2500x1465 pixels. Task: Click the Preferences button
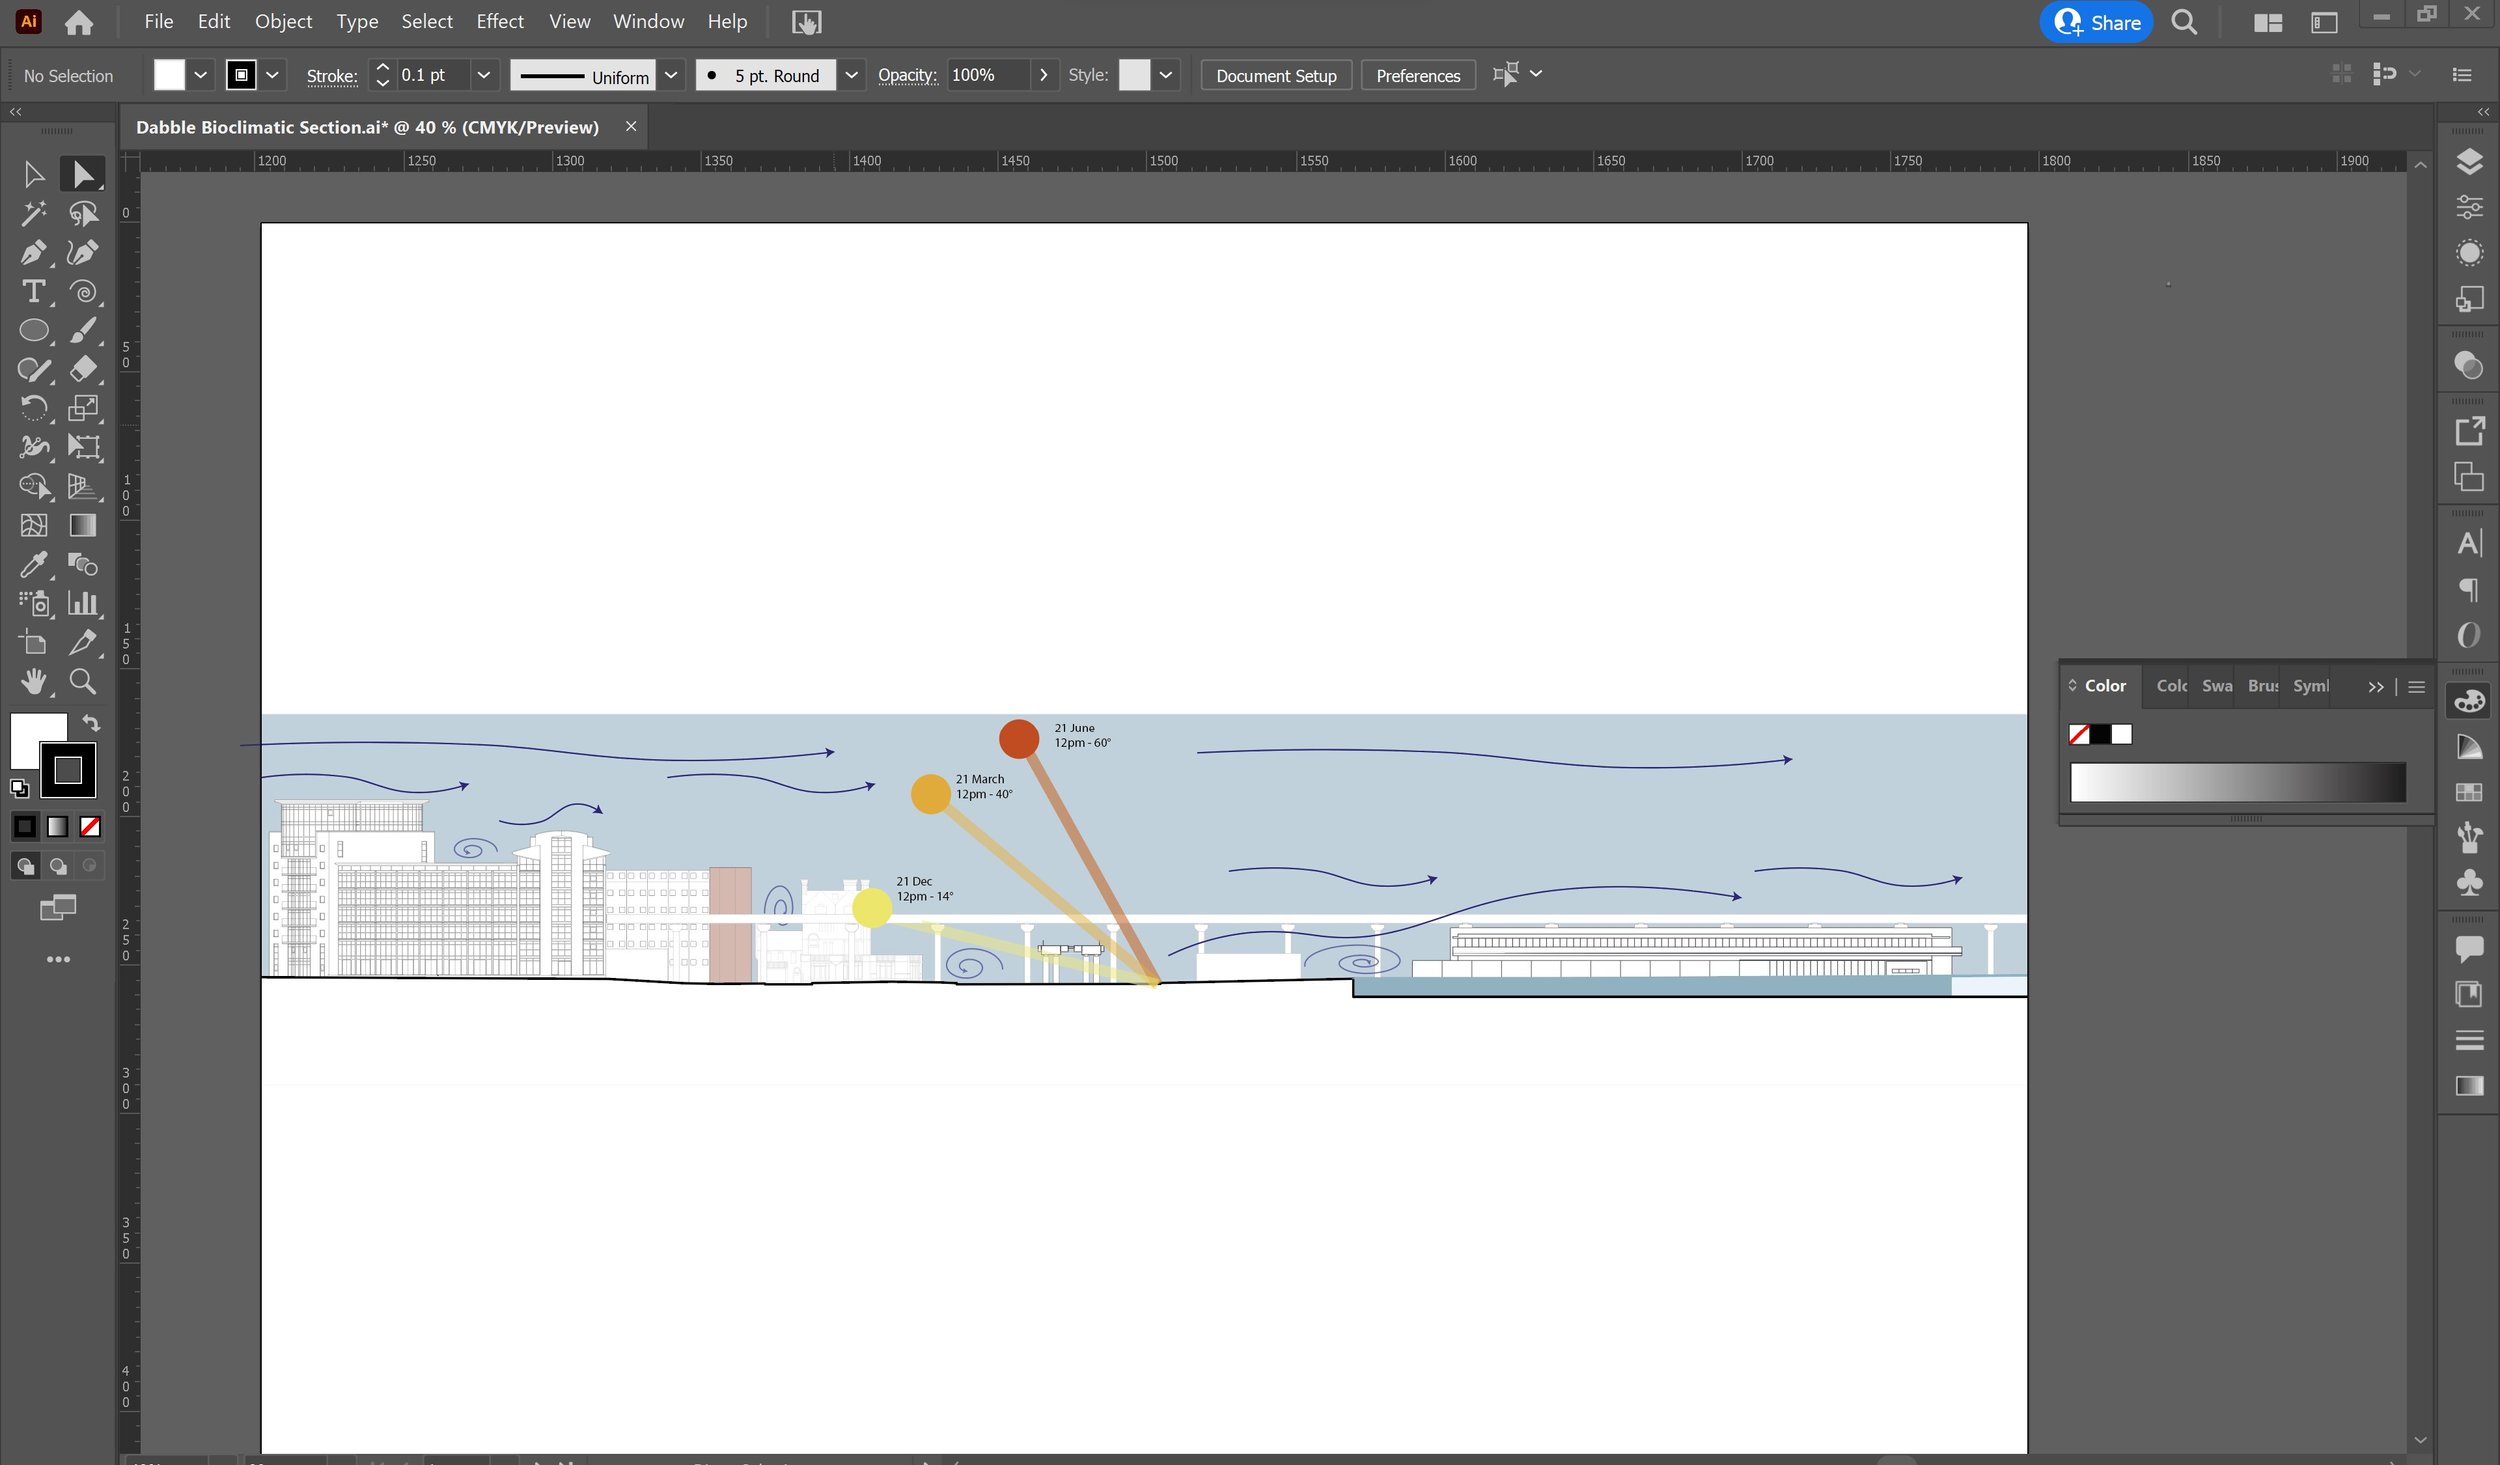coord(1418,75)
